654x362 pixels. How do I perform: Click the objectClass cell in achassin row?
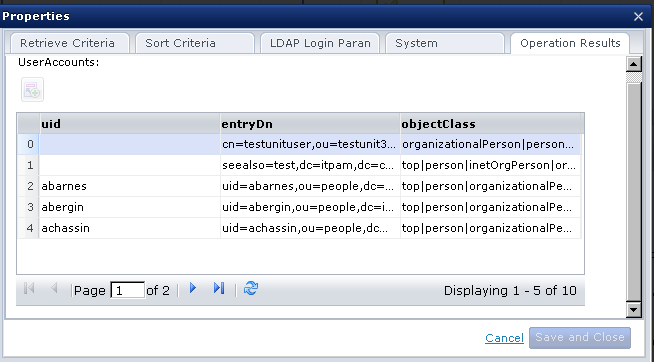490,228
